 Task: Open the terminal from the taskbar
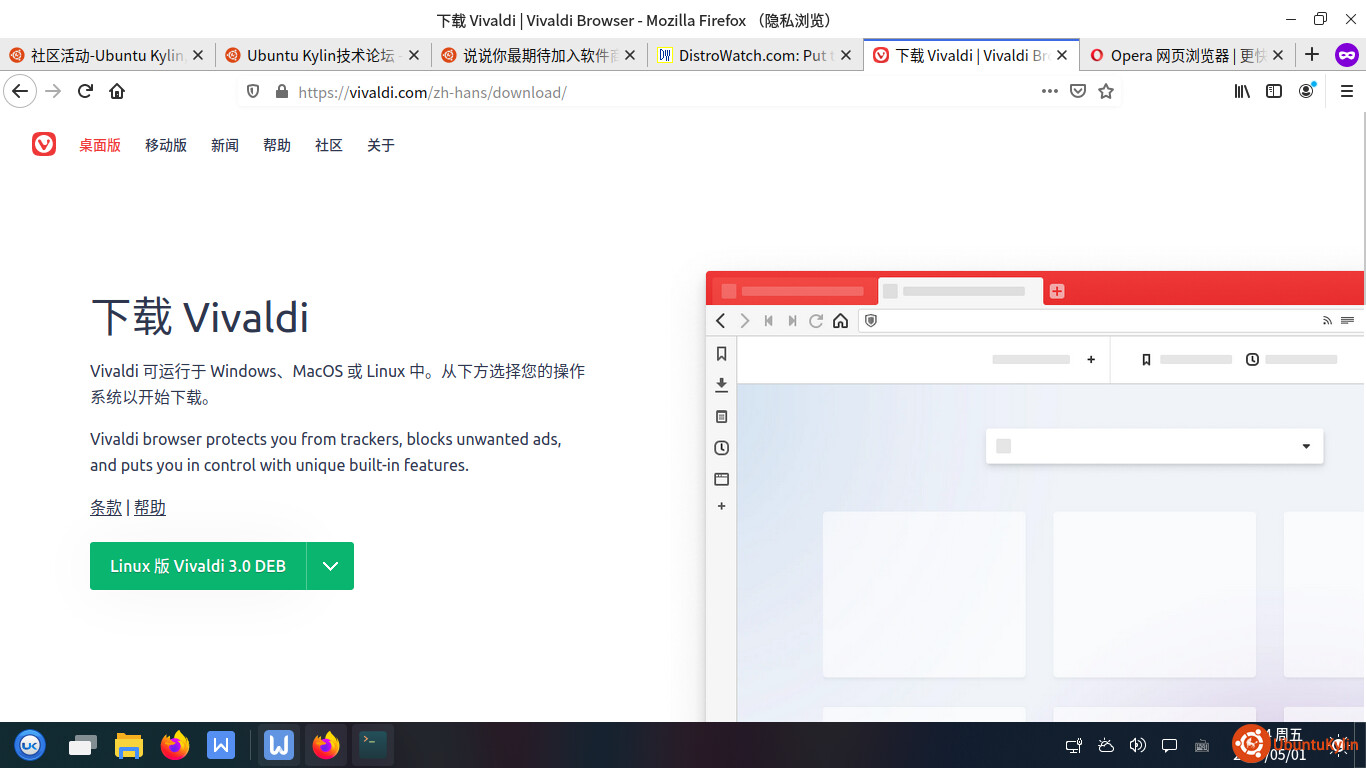coord(373,745)
